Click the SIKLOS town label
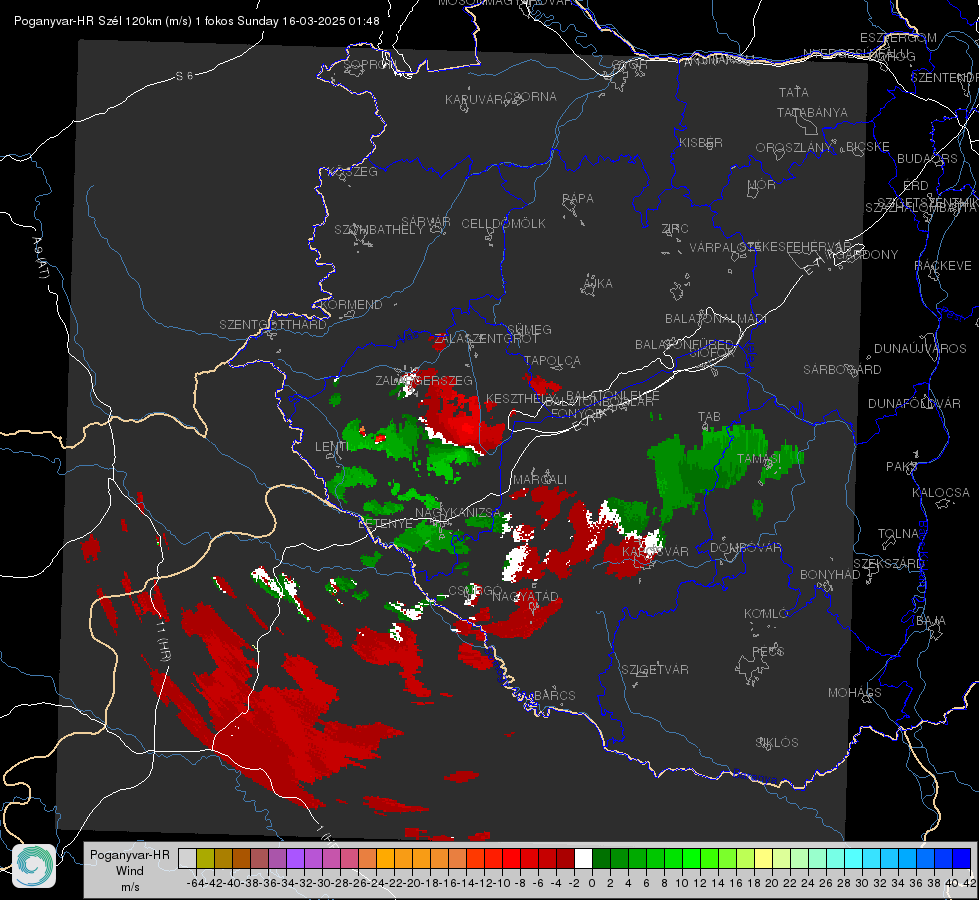This screenshot has width=979, height=900. [777, 743]
